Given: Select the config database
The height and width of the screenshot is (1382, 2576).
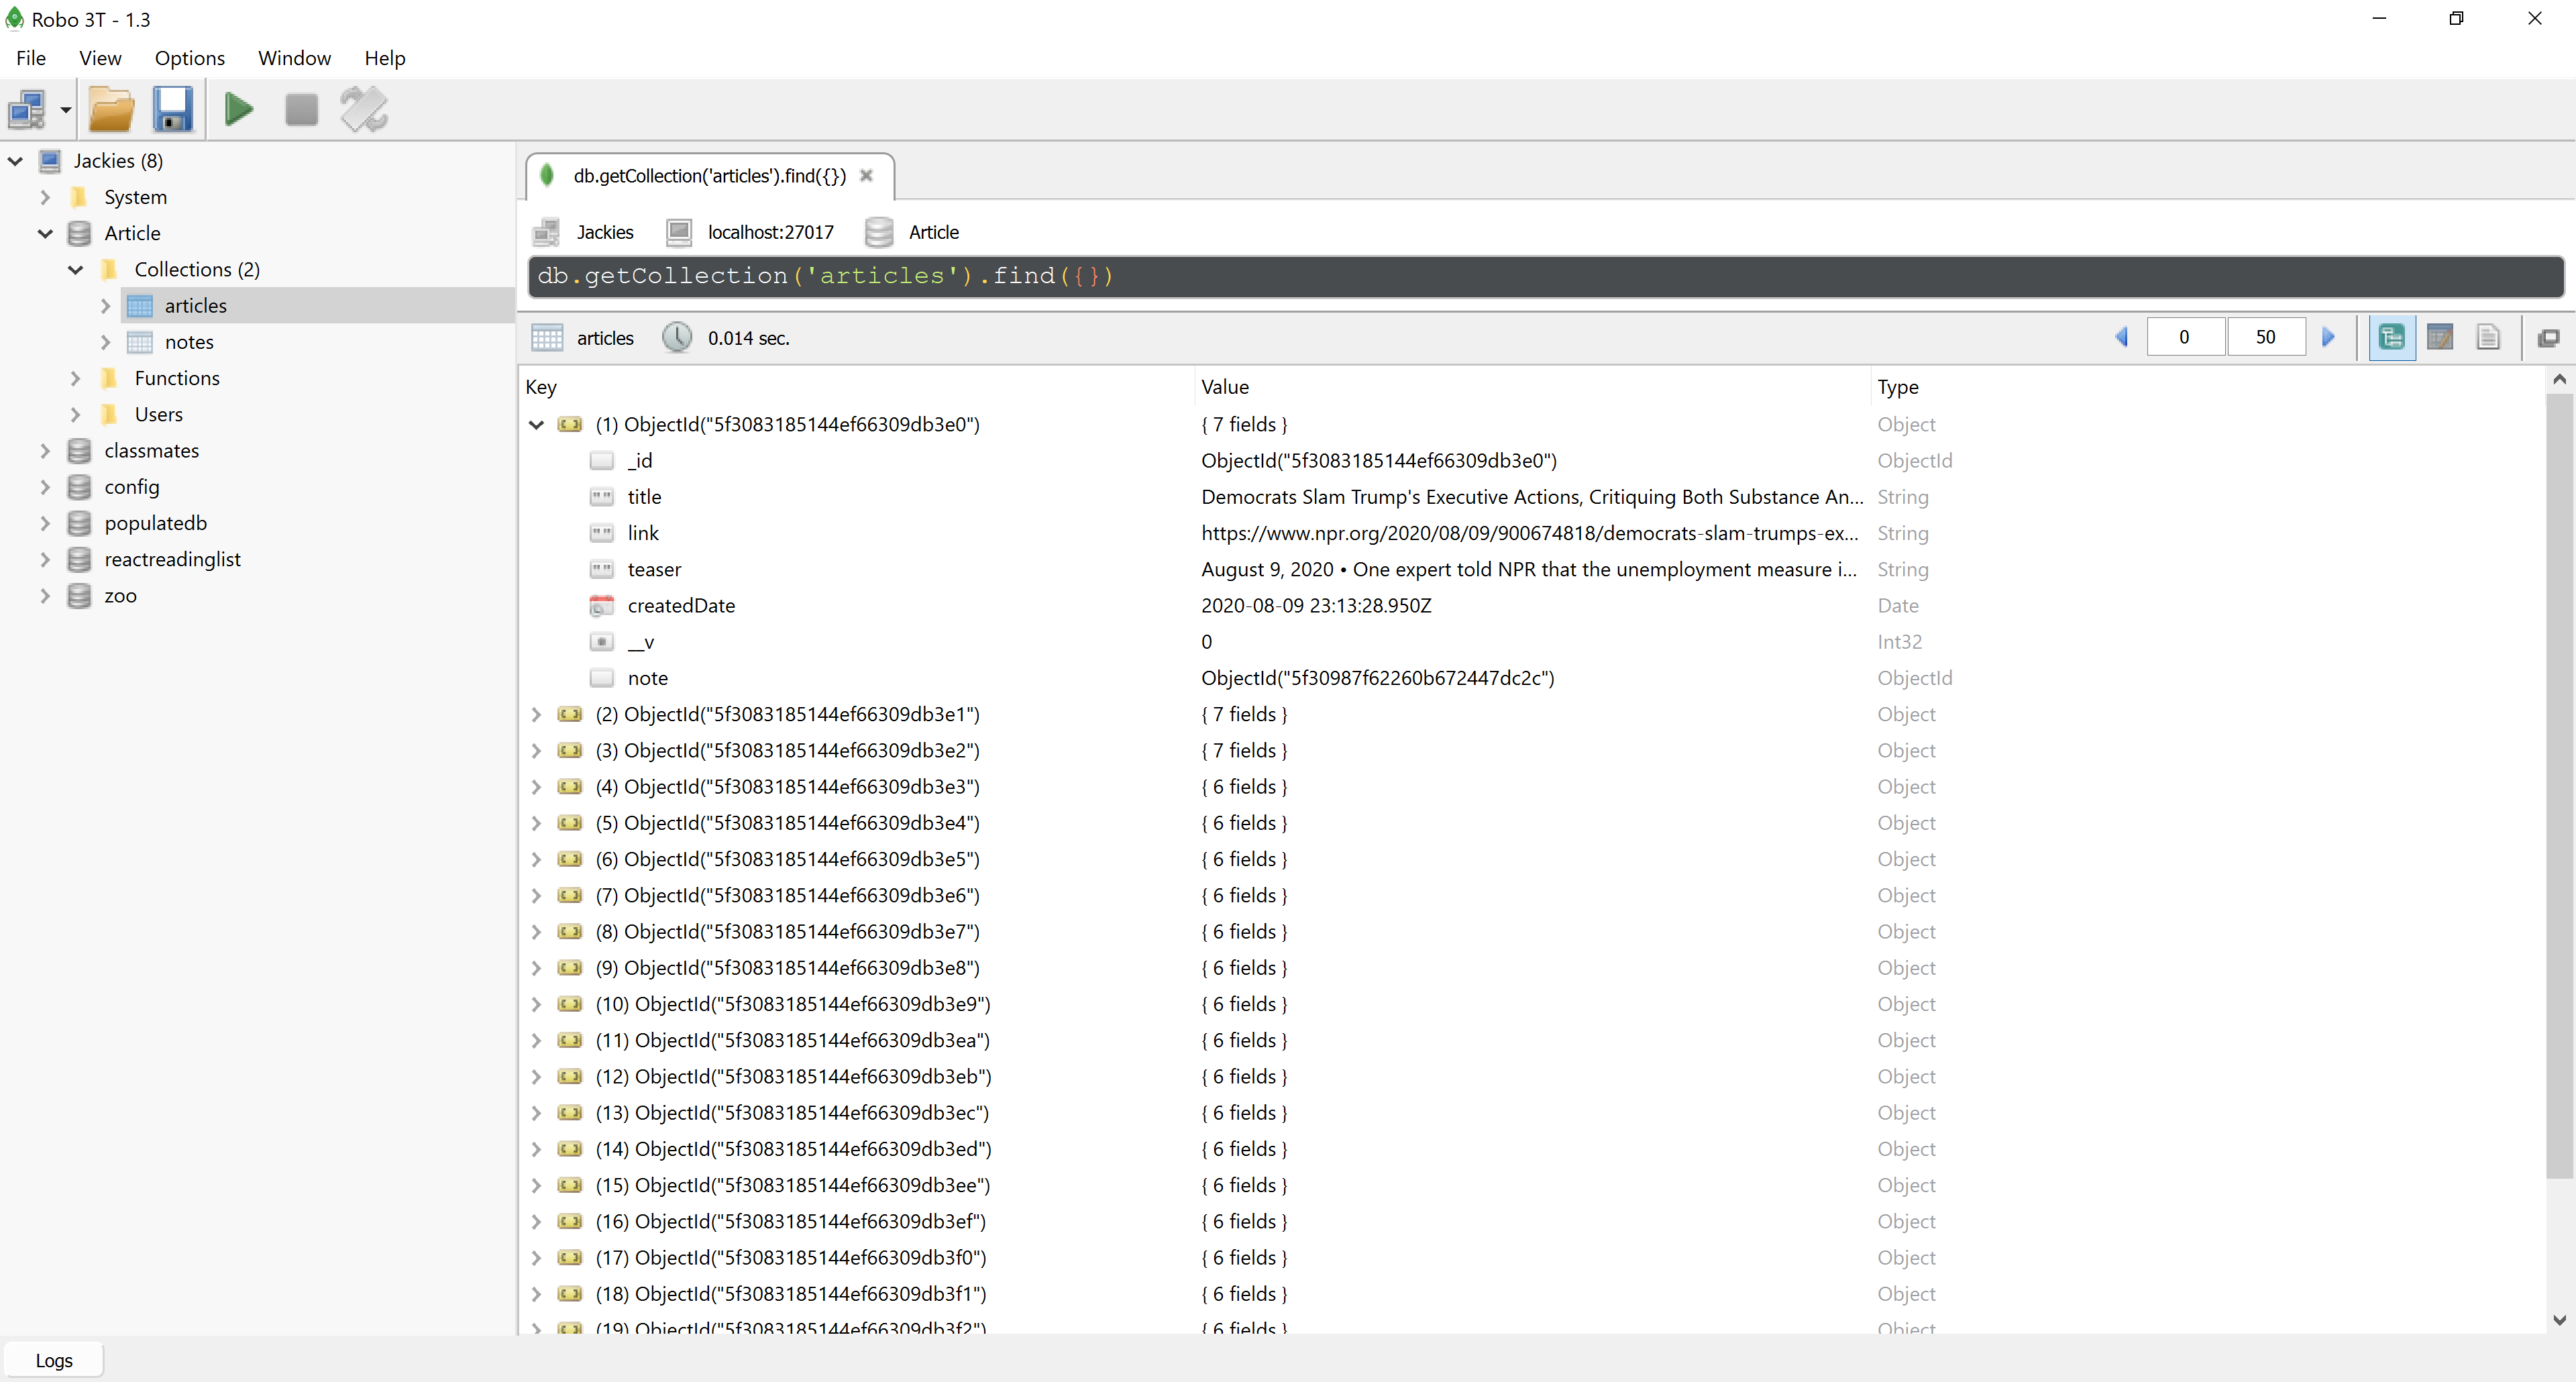Looking at the screenshot, I should coord(131,487).
